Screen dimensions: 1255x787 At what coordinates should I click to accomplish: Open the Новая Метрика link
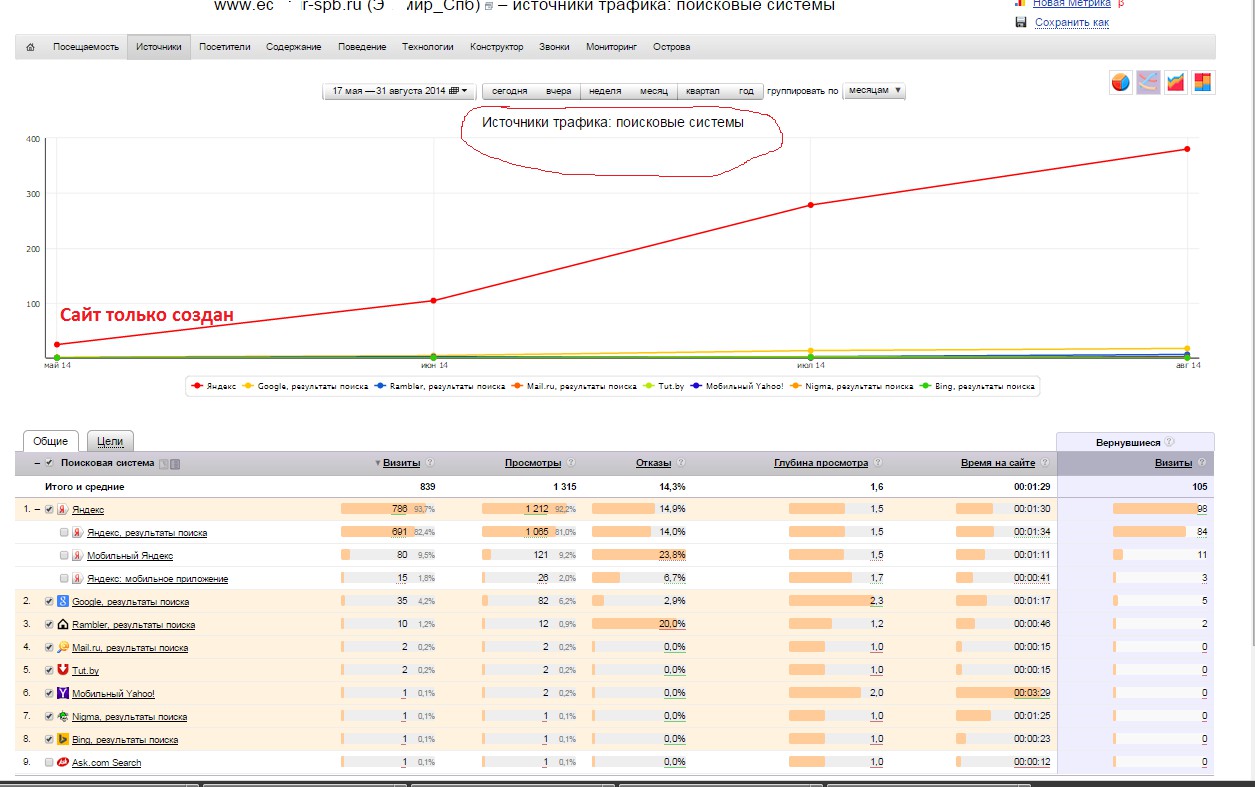coord(1071,4)
